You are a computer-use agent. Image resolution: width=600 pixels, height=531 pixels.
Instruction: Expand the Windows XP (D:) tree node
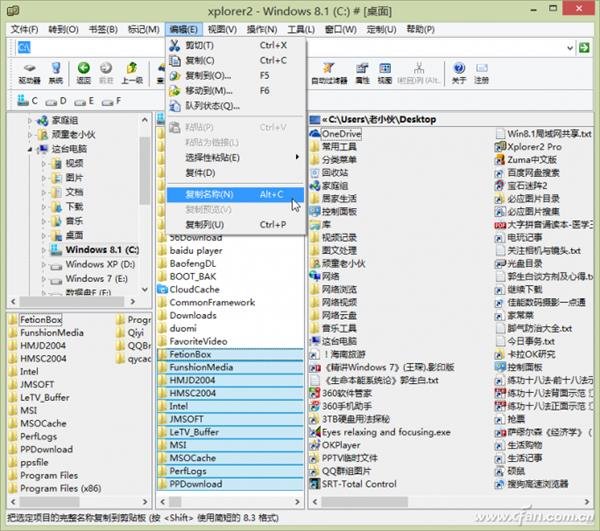(44, 264)
